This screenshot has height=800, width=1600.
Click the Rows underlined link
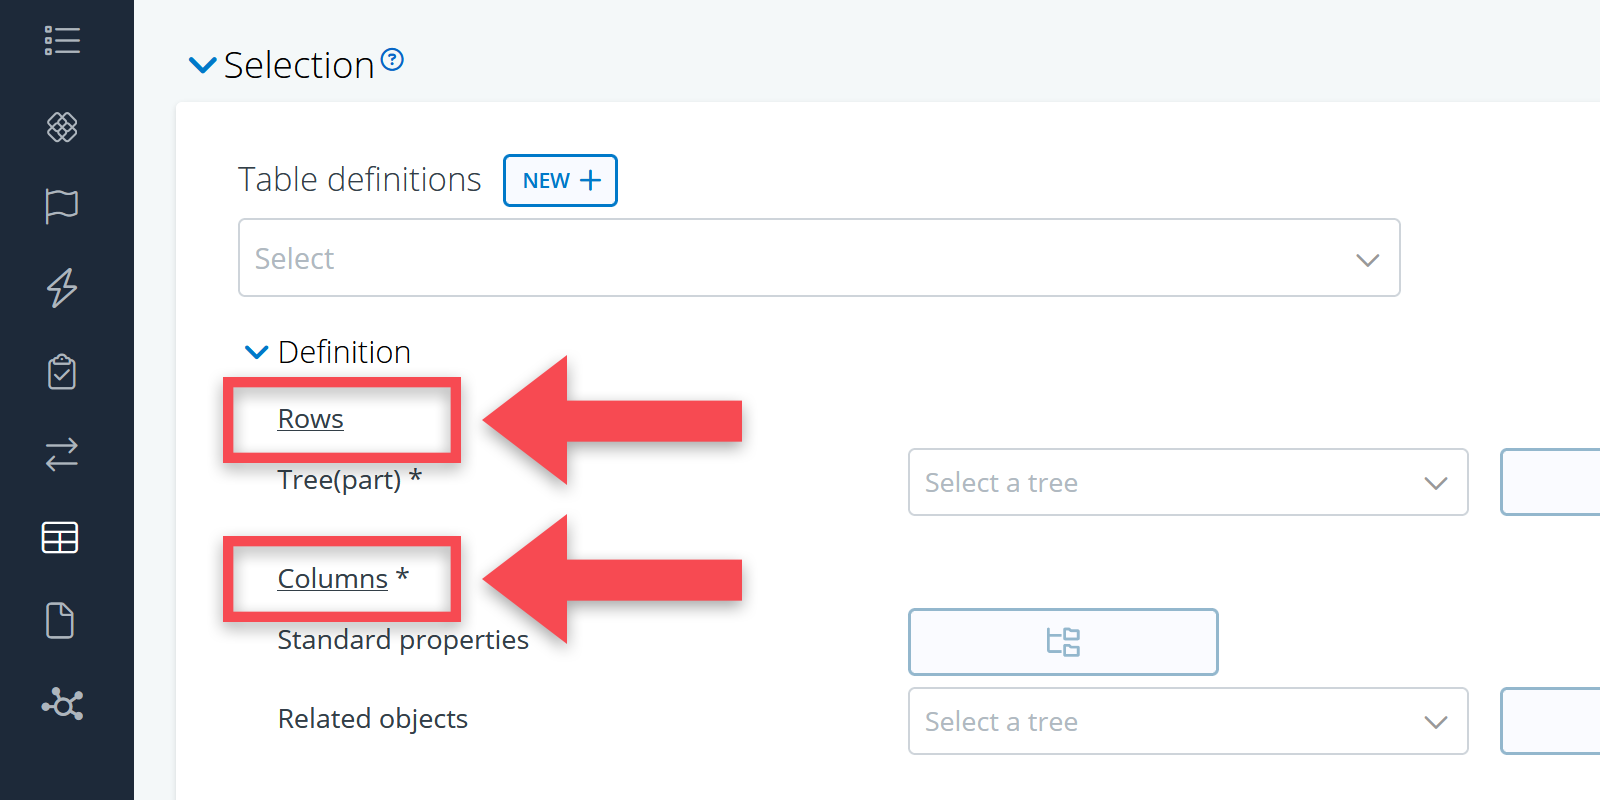pyautogui.click(x=310, y=419)
